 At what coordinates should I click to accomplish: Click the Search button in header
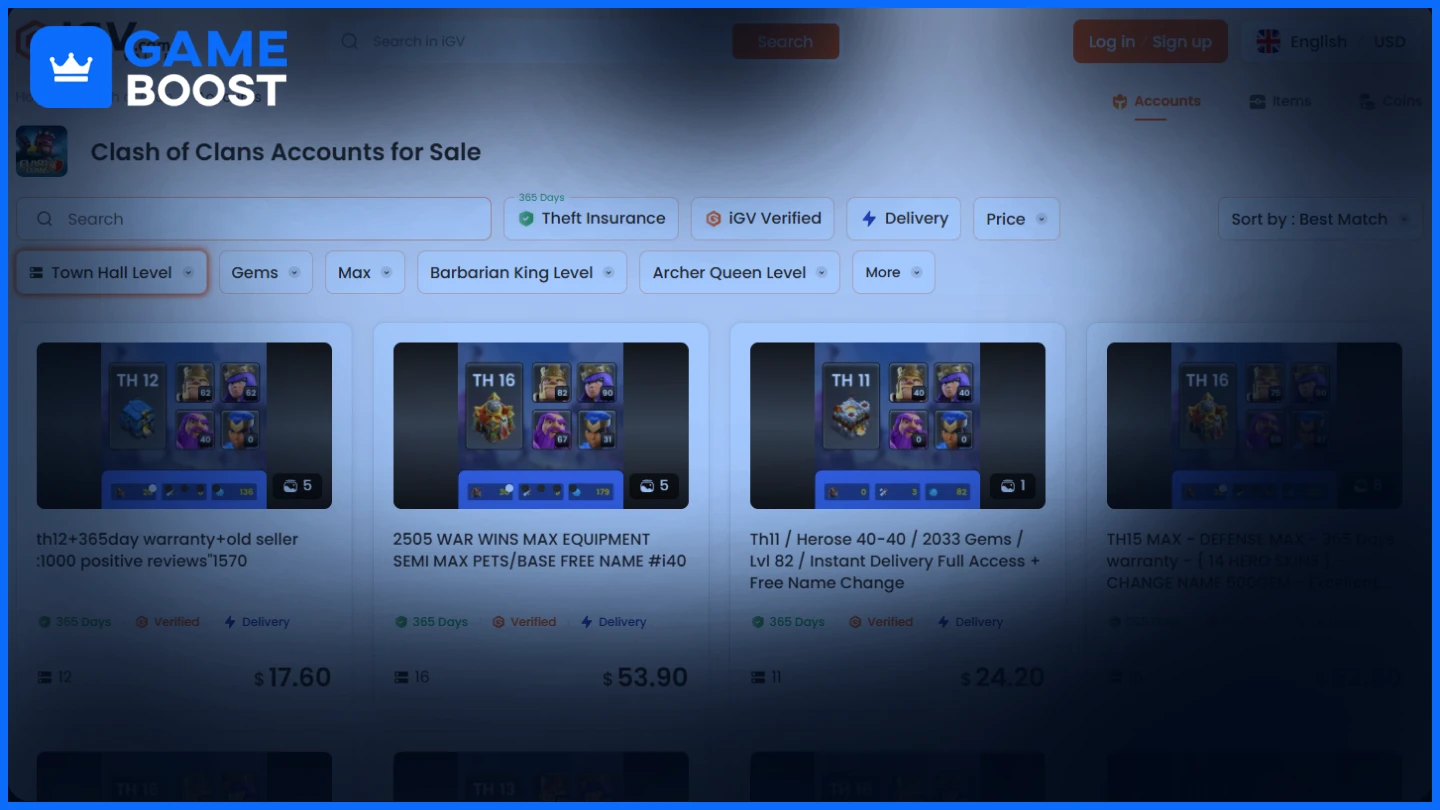pyautogui.click(x=785, y=41)
